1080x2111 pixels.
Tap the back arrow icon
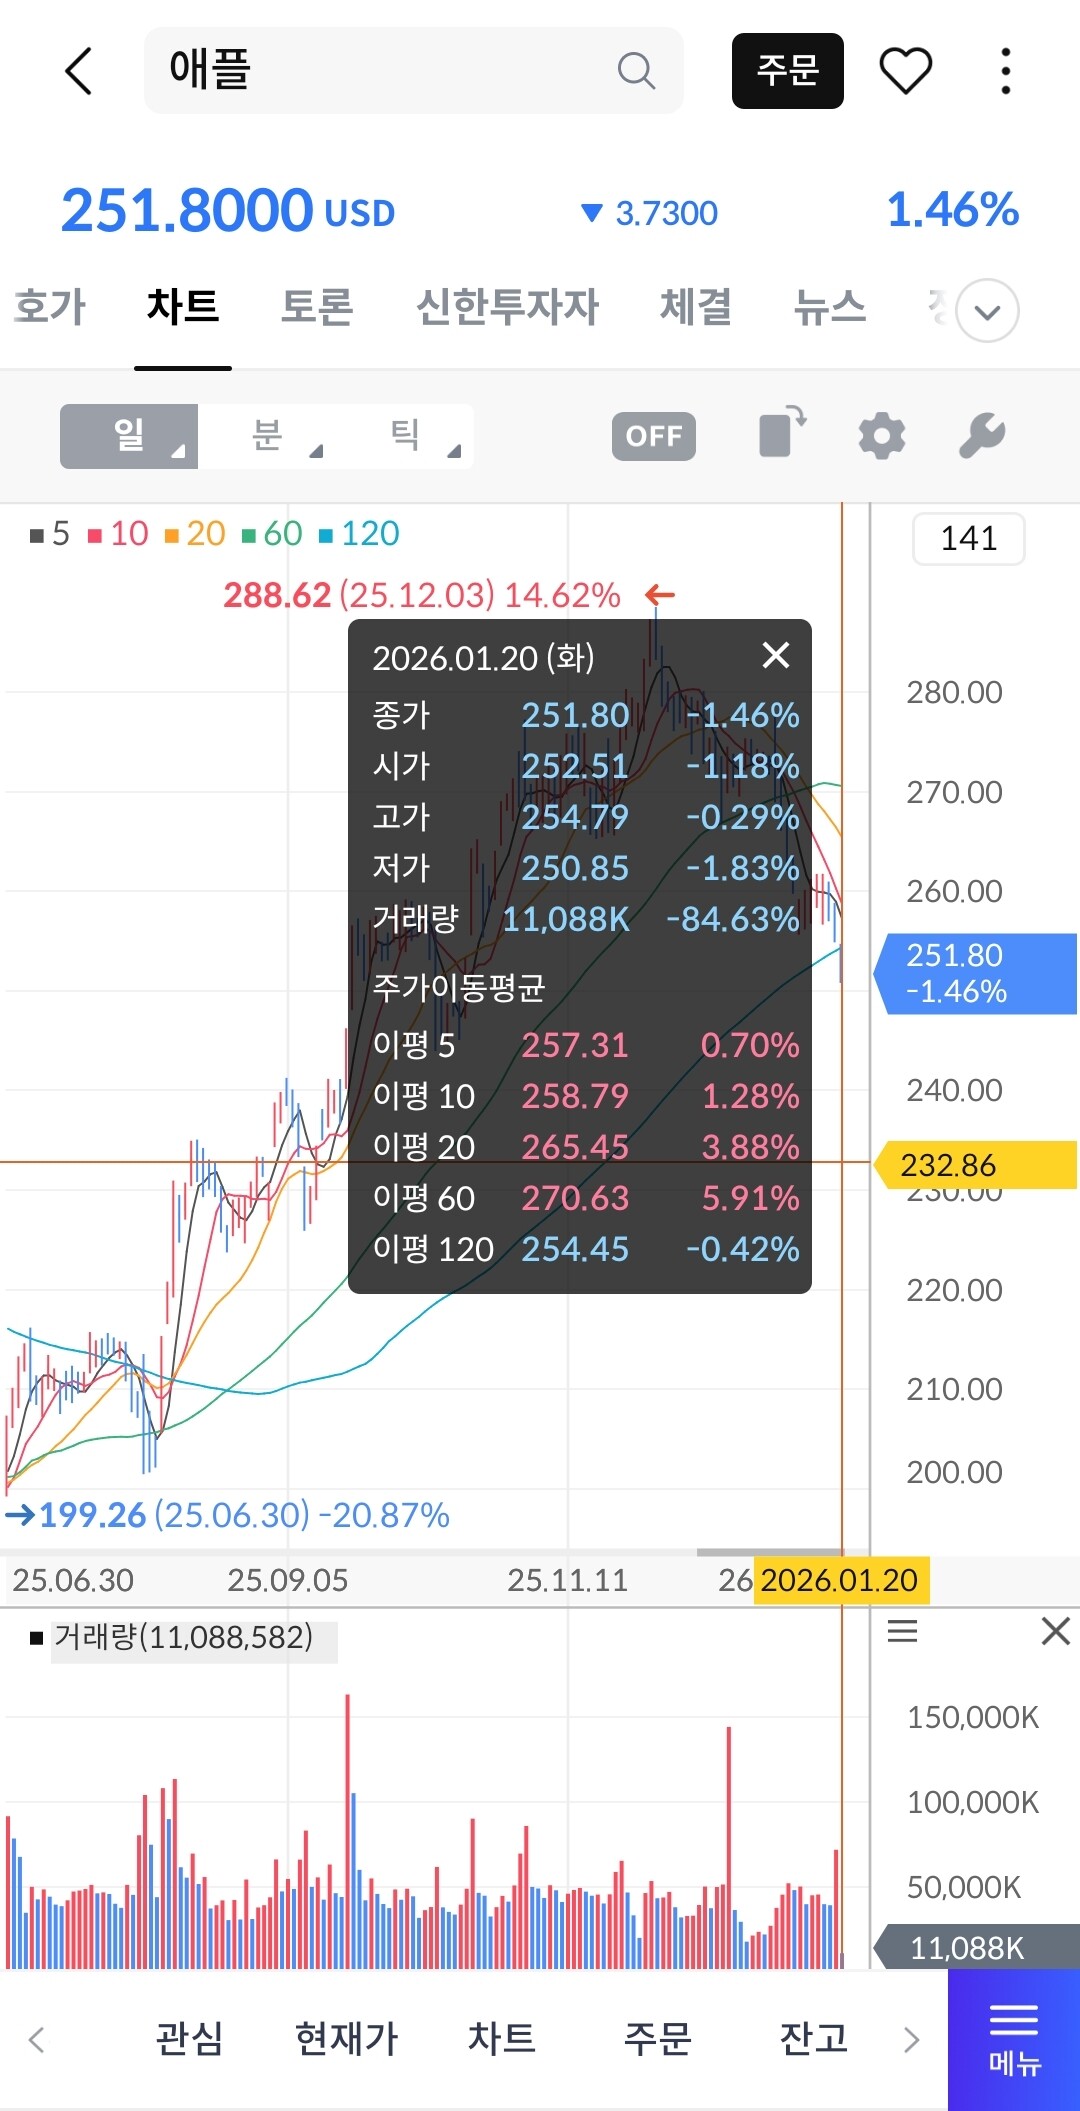[x=78, y=71]
